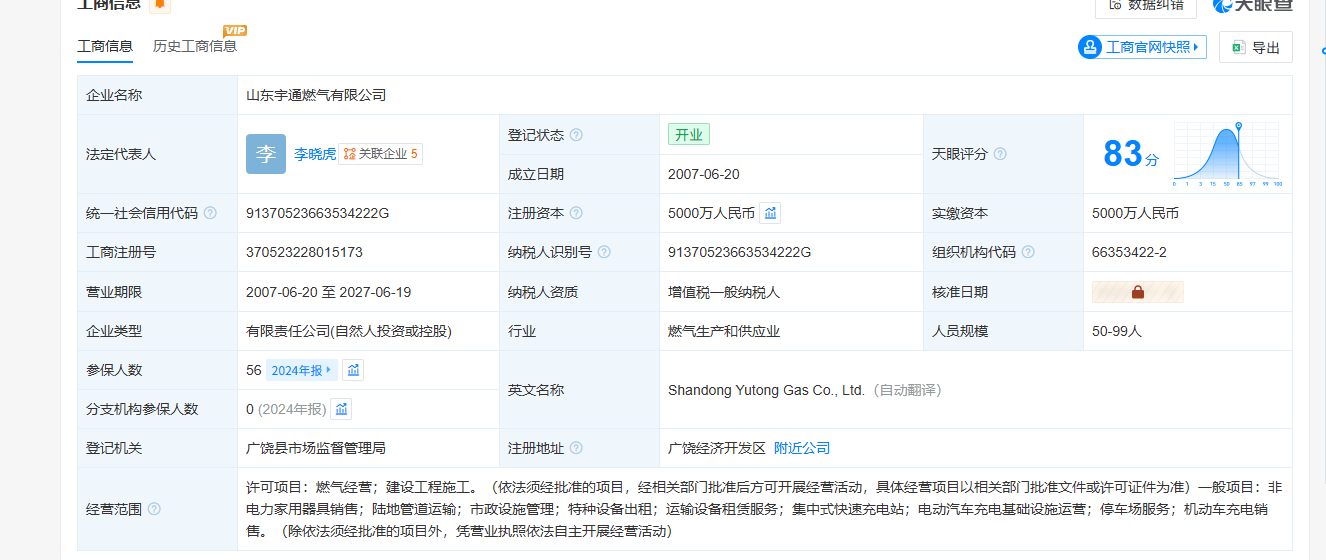Viewport: 1326px width, 560px height.
Task: Export data with 导出 button
Action: tap(1256, 47)
